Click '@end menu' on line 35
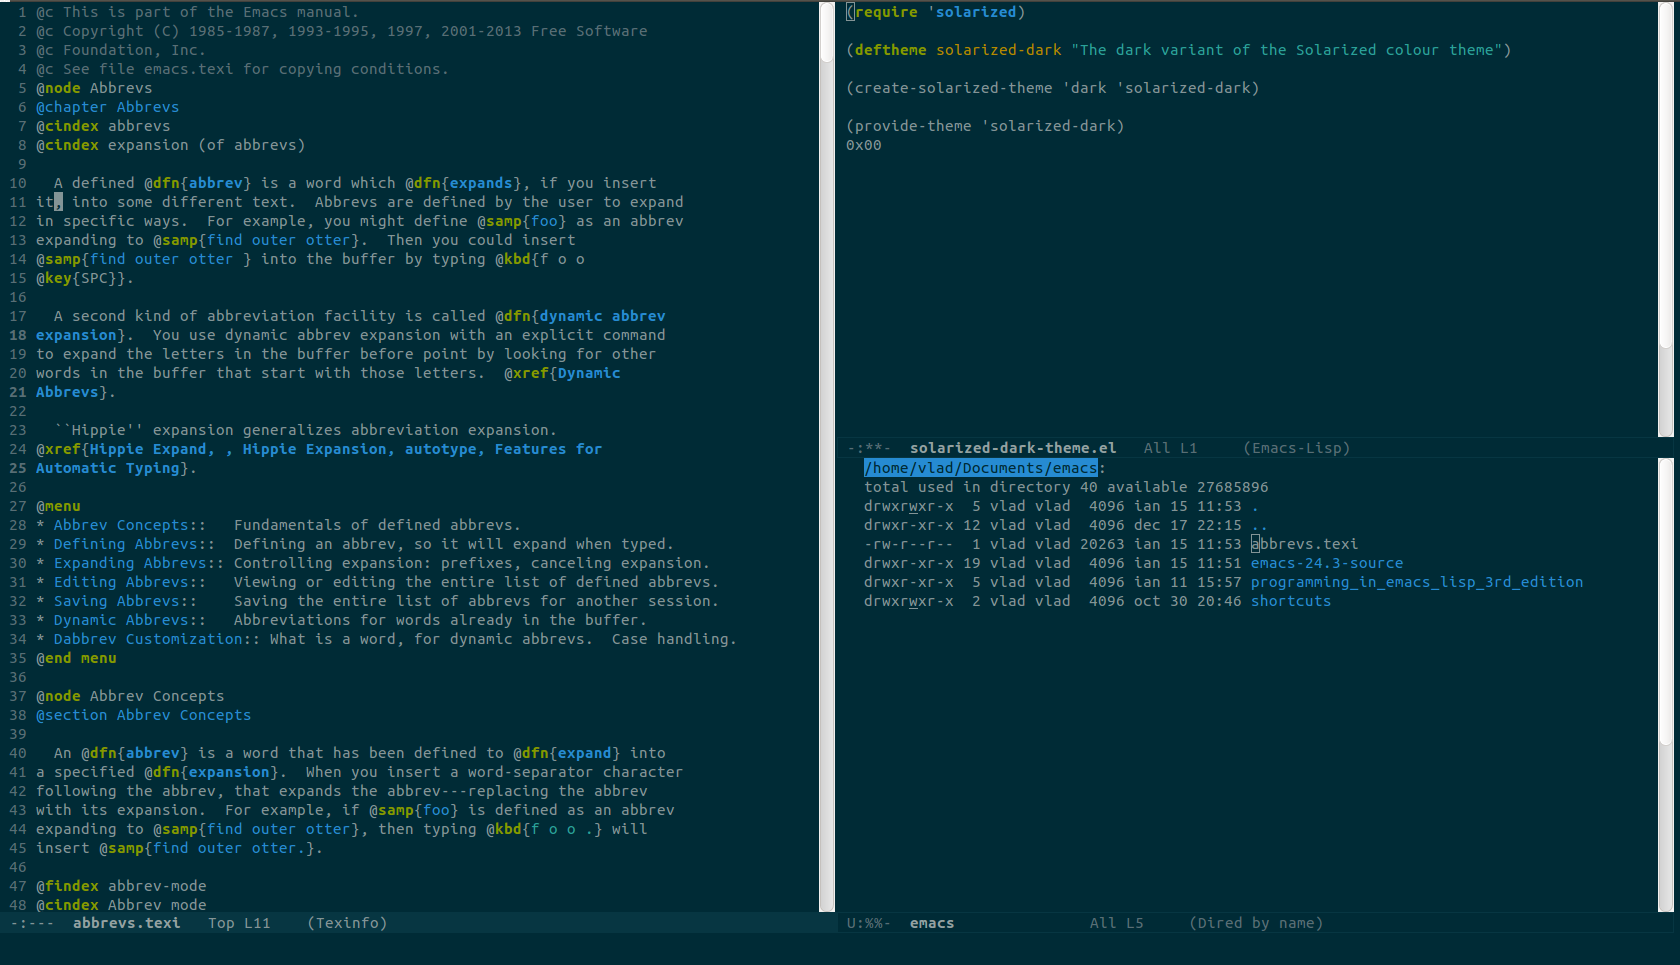The image size is (1680, 965). coord(76,658)
